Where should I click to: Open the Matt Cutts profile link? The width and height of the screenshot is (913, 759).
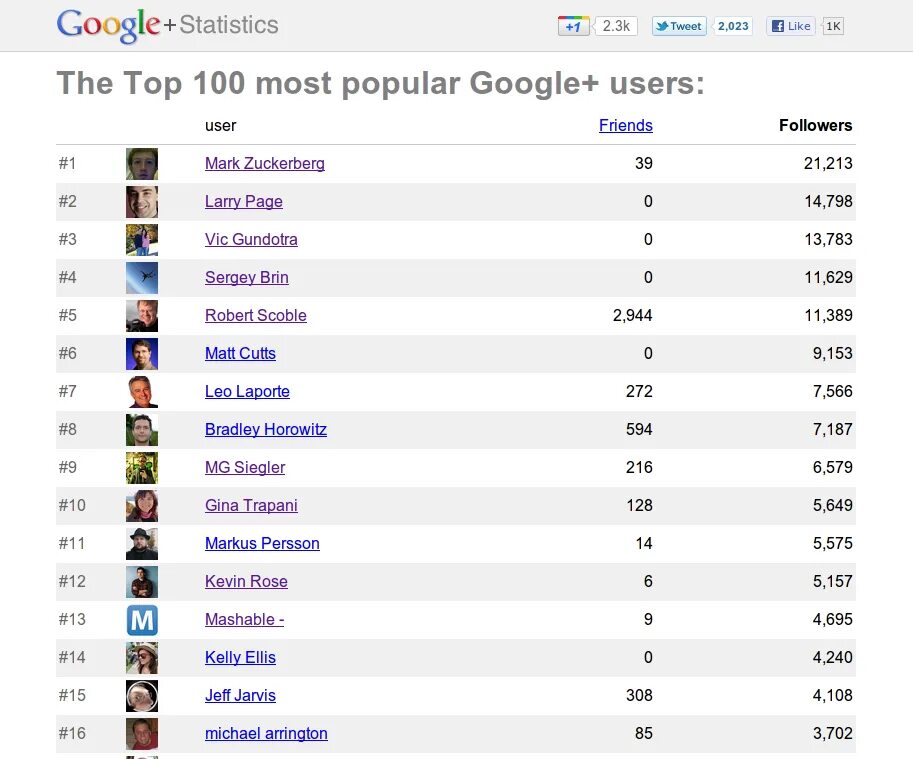click(240, 353)
